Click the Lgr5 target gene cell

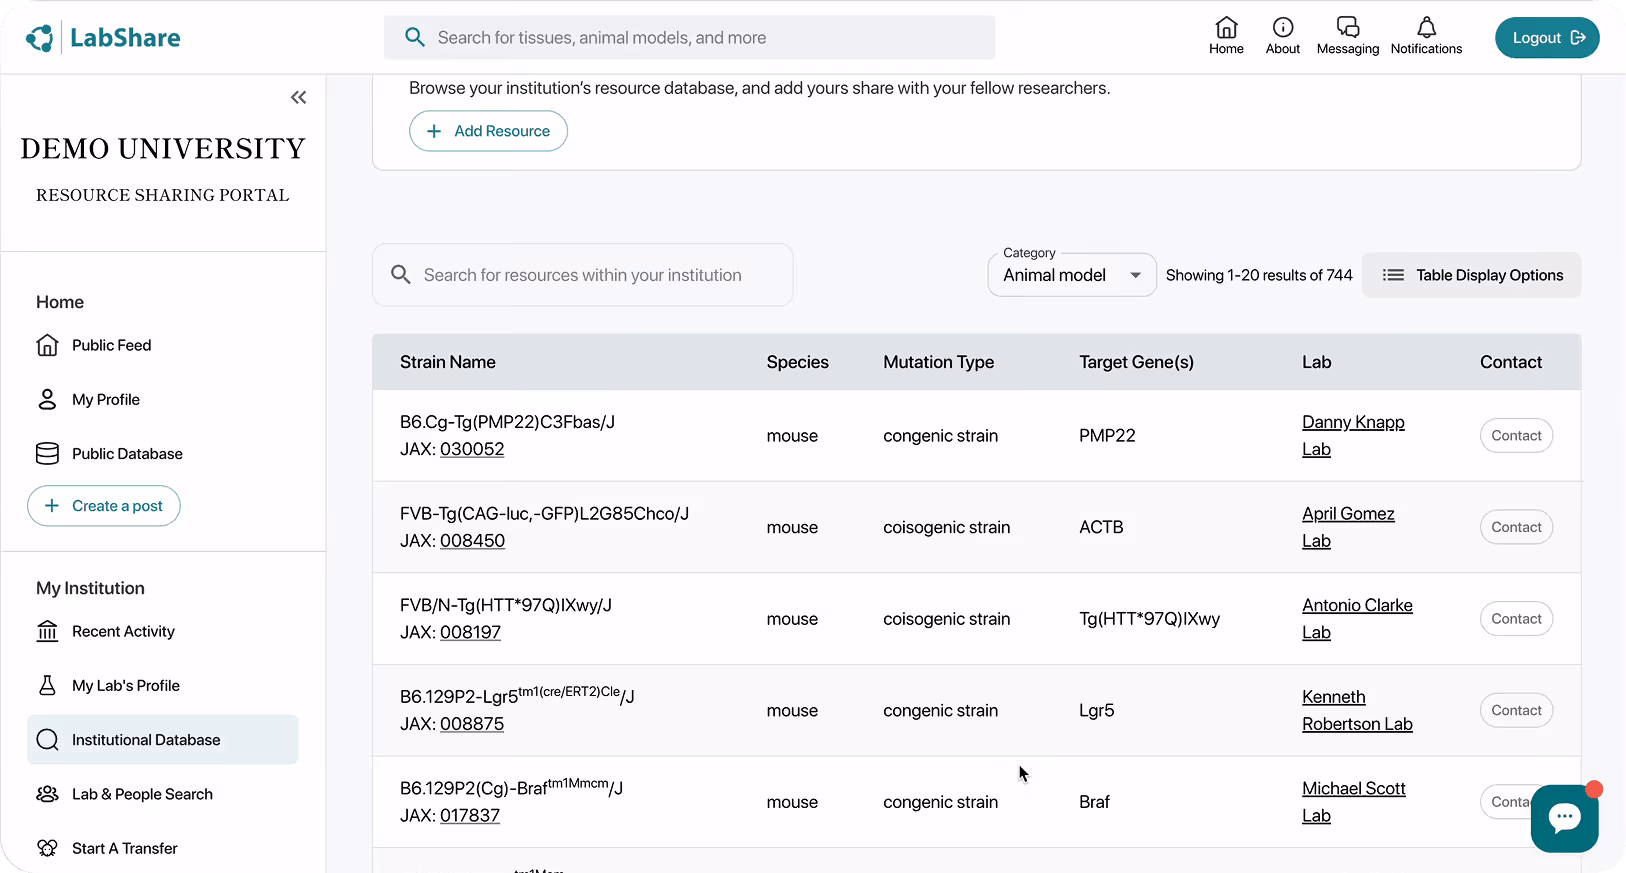point(1096,711)
